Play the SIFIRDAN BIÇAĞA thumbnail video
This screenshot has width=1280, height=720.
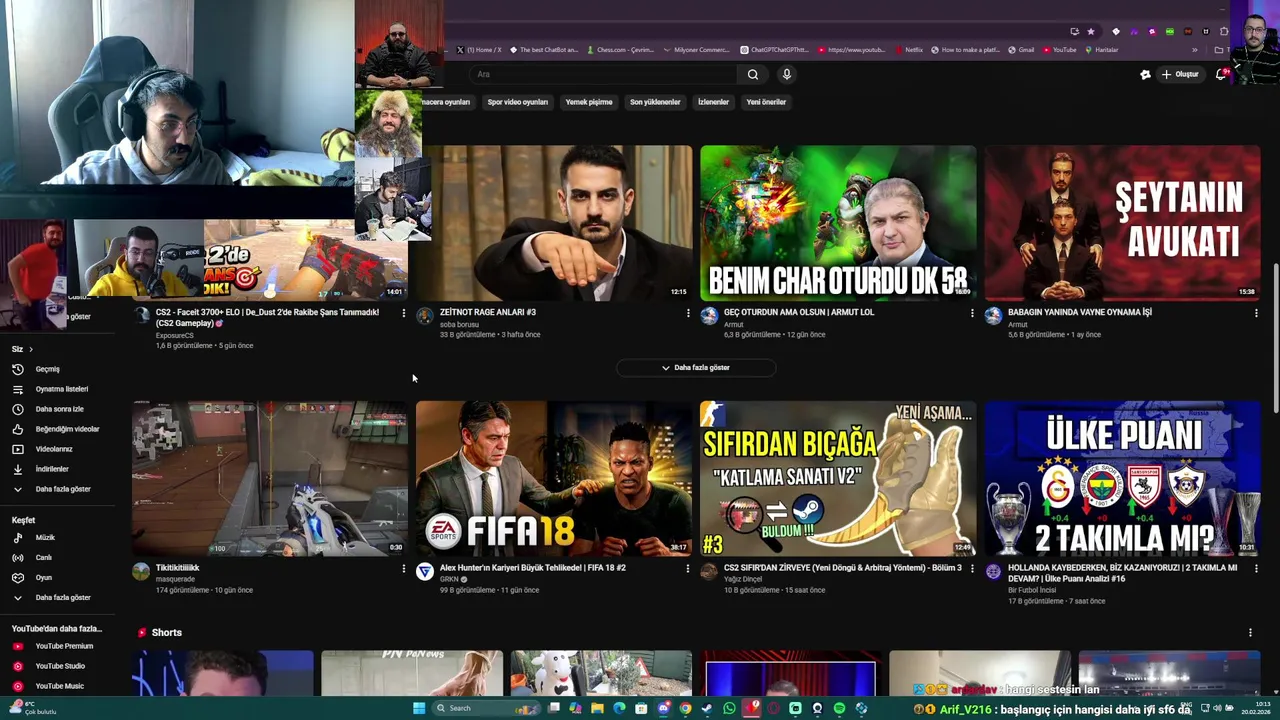[838, 478]
